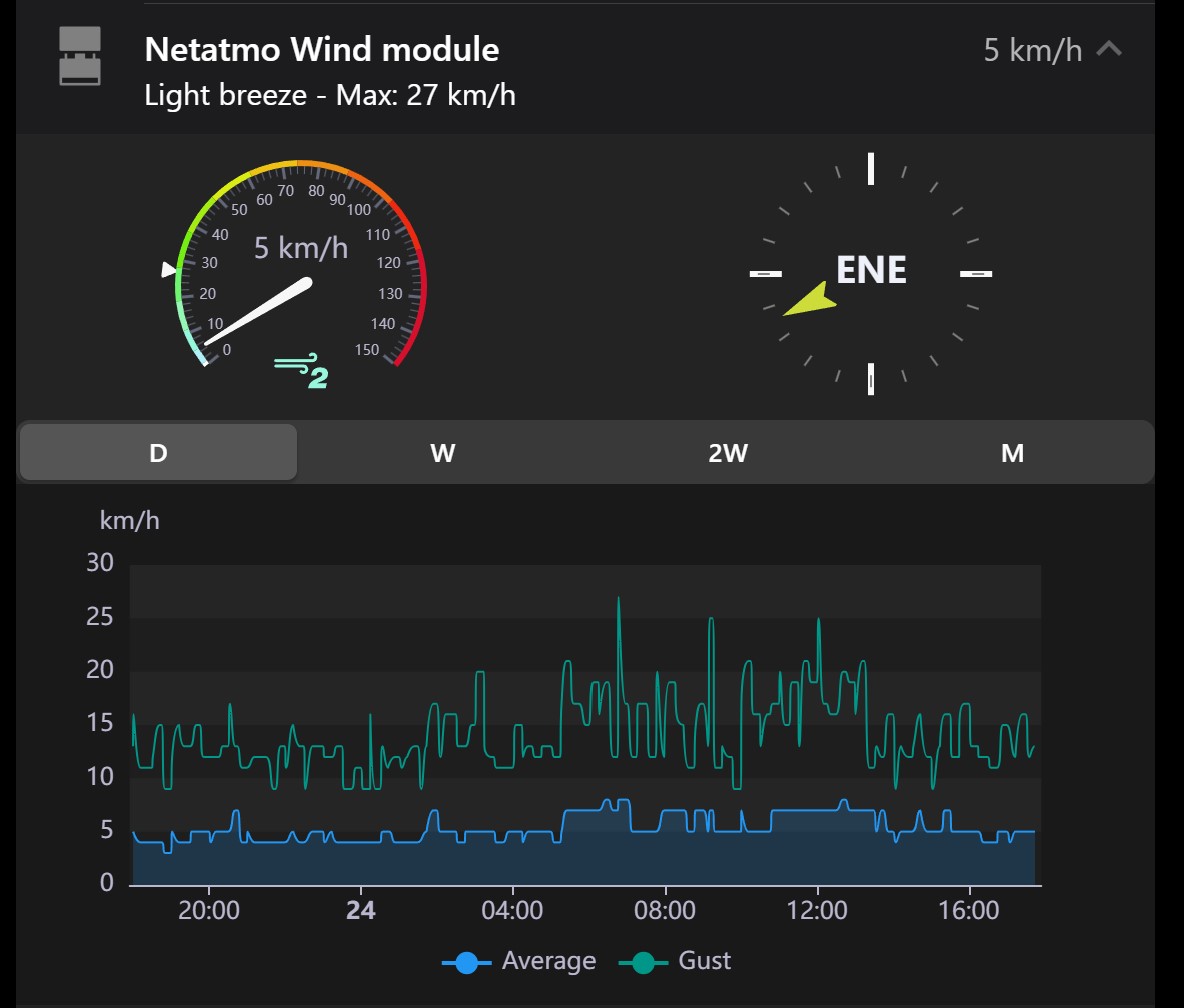Image resolution: width=1184 pixels, height=1008 pixels.
Task: Click the 5 km/h gauge reading
Action: (301, 248)
